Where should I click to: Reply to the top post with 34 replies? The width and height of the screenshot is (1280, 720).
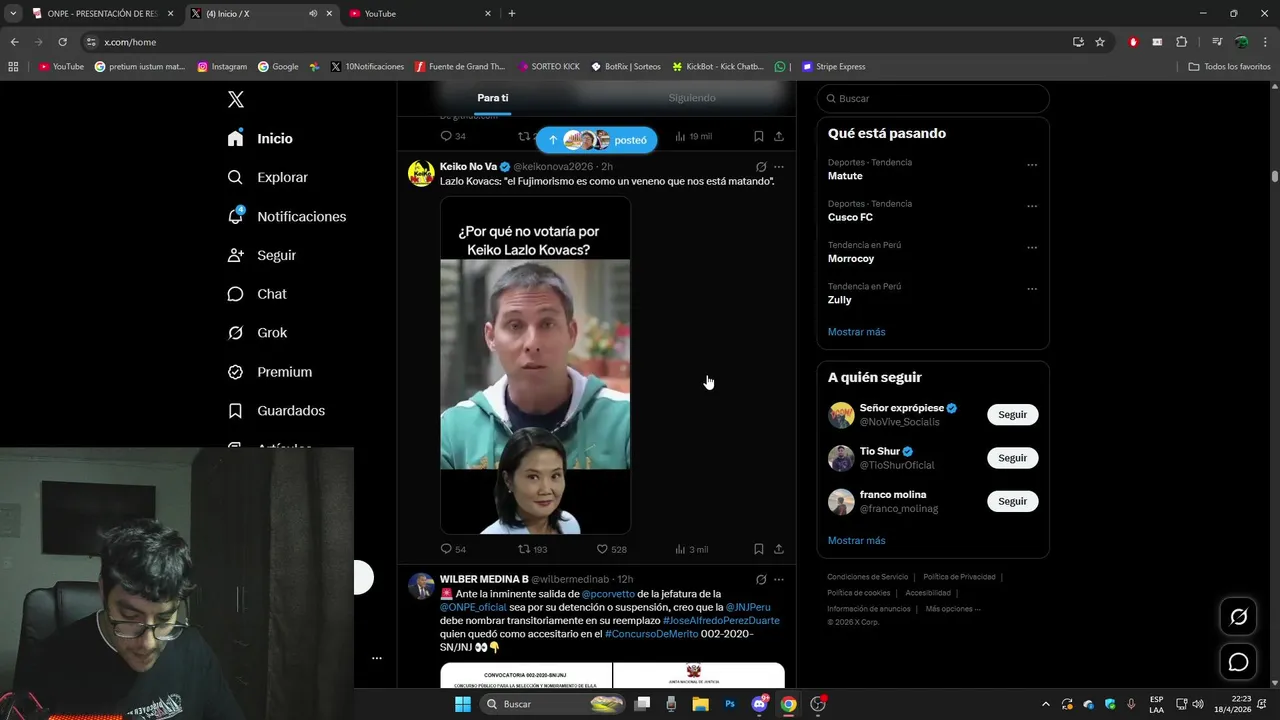(453, 136)
